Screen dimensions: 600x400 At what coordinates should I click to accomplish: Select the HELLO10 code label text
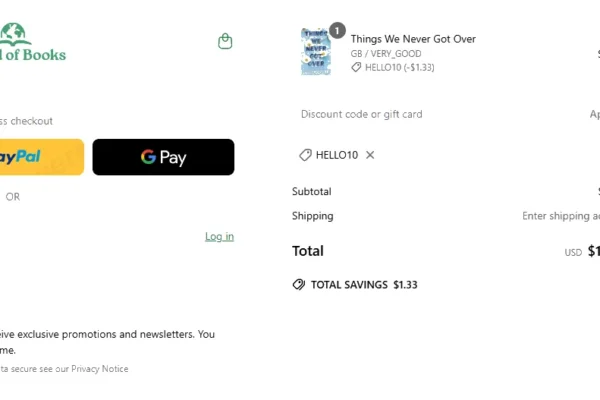337,155
